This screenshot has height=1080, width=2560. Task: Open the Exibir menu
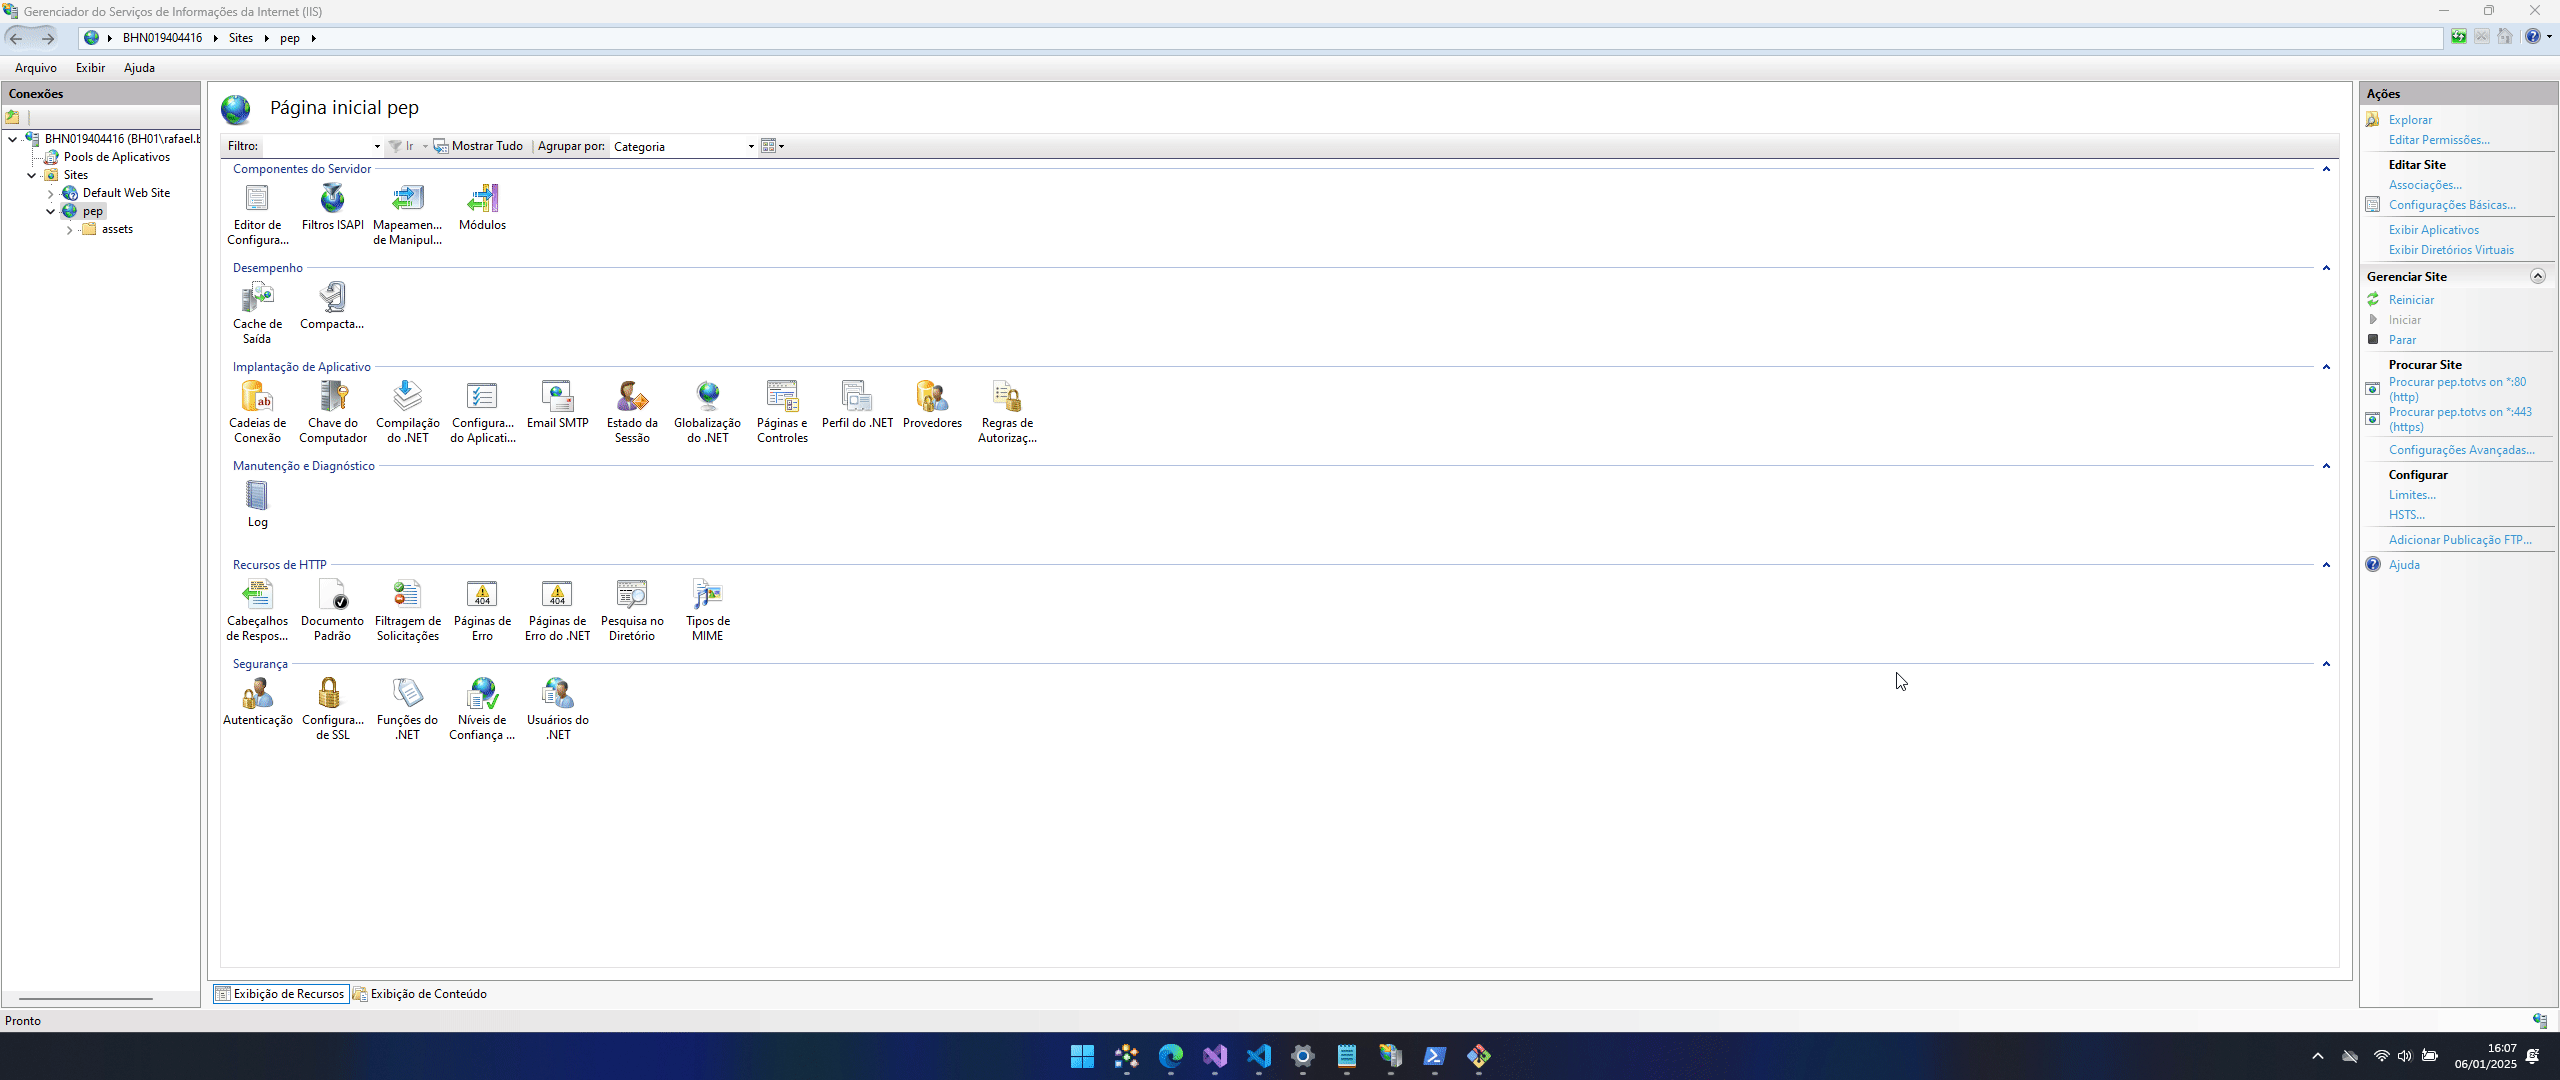(x=90, y=68)
